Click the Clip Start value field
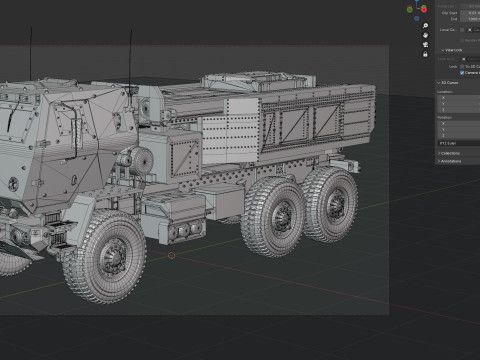480x360 pixels. click(470, 13)
